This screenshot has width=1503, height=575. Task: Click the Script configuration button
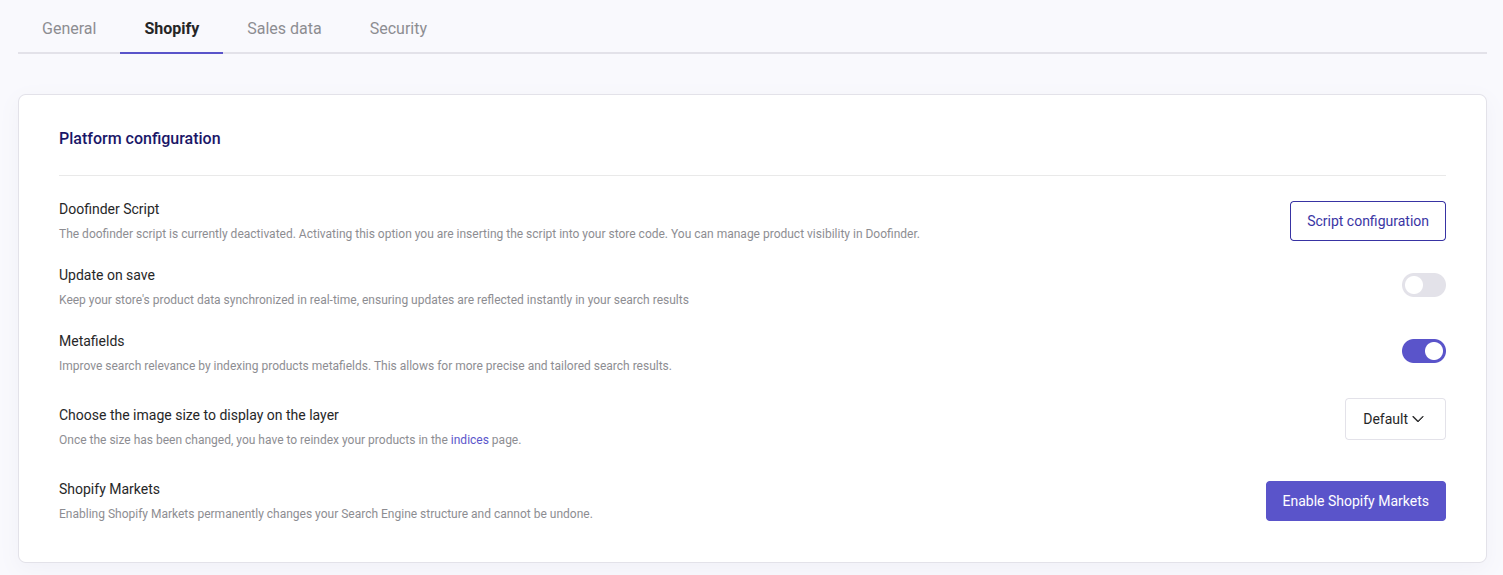[1367, 221]
